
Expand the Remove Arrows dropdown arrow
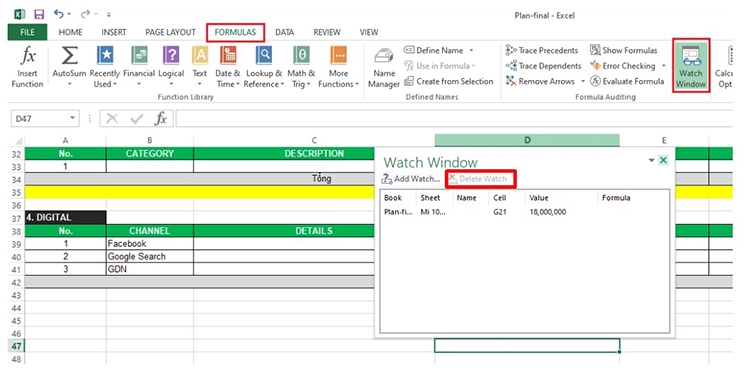tap(583, 81)
